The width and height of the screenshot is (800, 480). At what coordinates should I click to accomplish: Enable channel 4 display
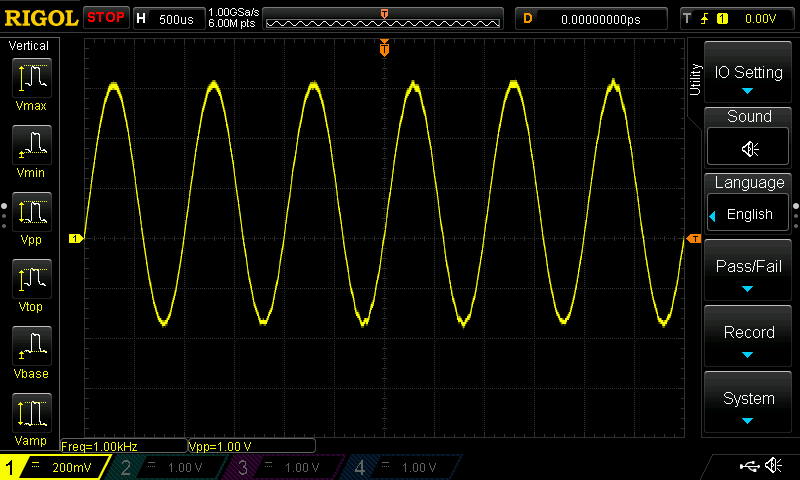(398, 467)
